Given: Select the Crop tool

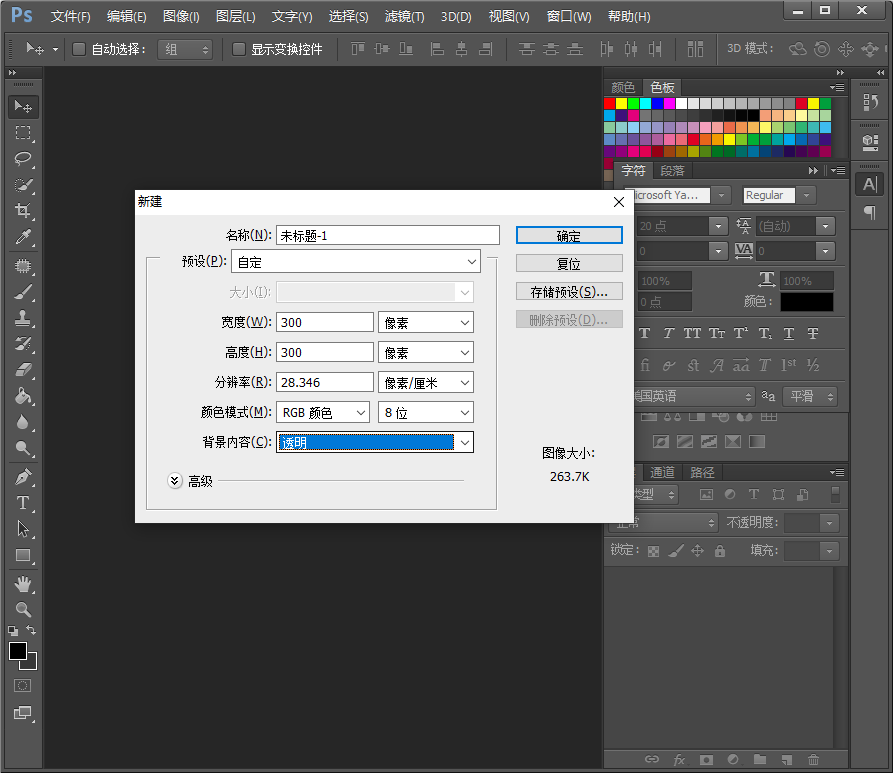Looking at the screenshot, I should click(23, 211).
